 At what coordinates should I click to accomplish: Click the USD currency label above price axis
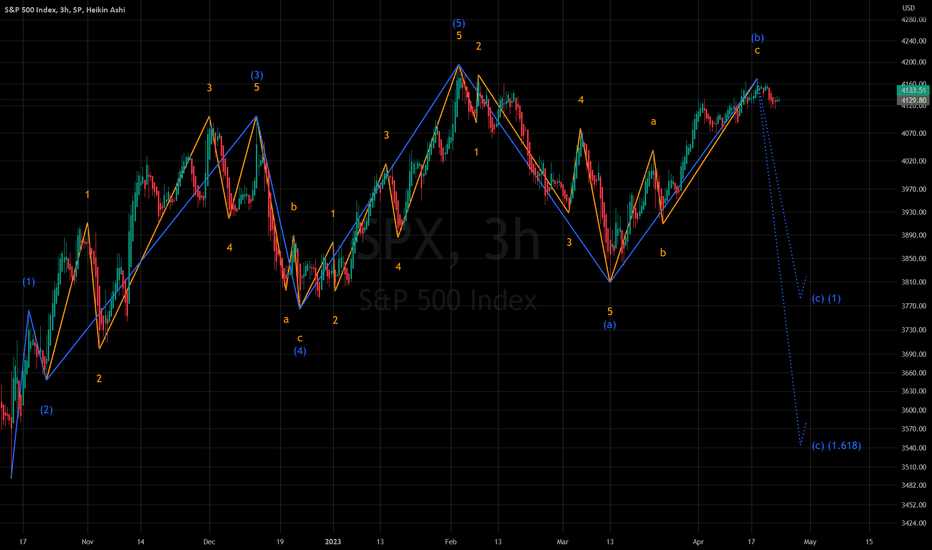908,8
